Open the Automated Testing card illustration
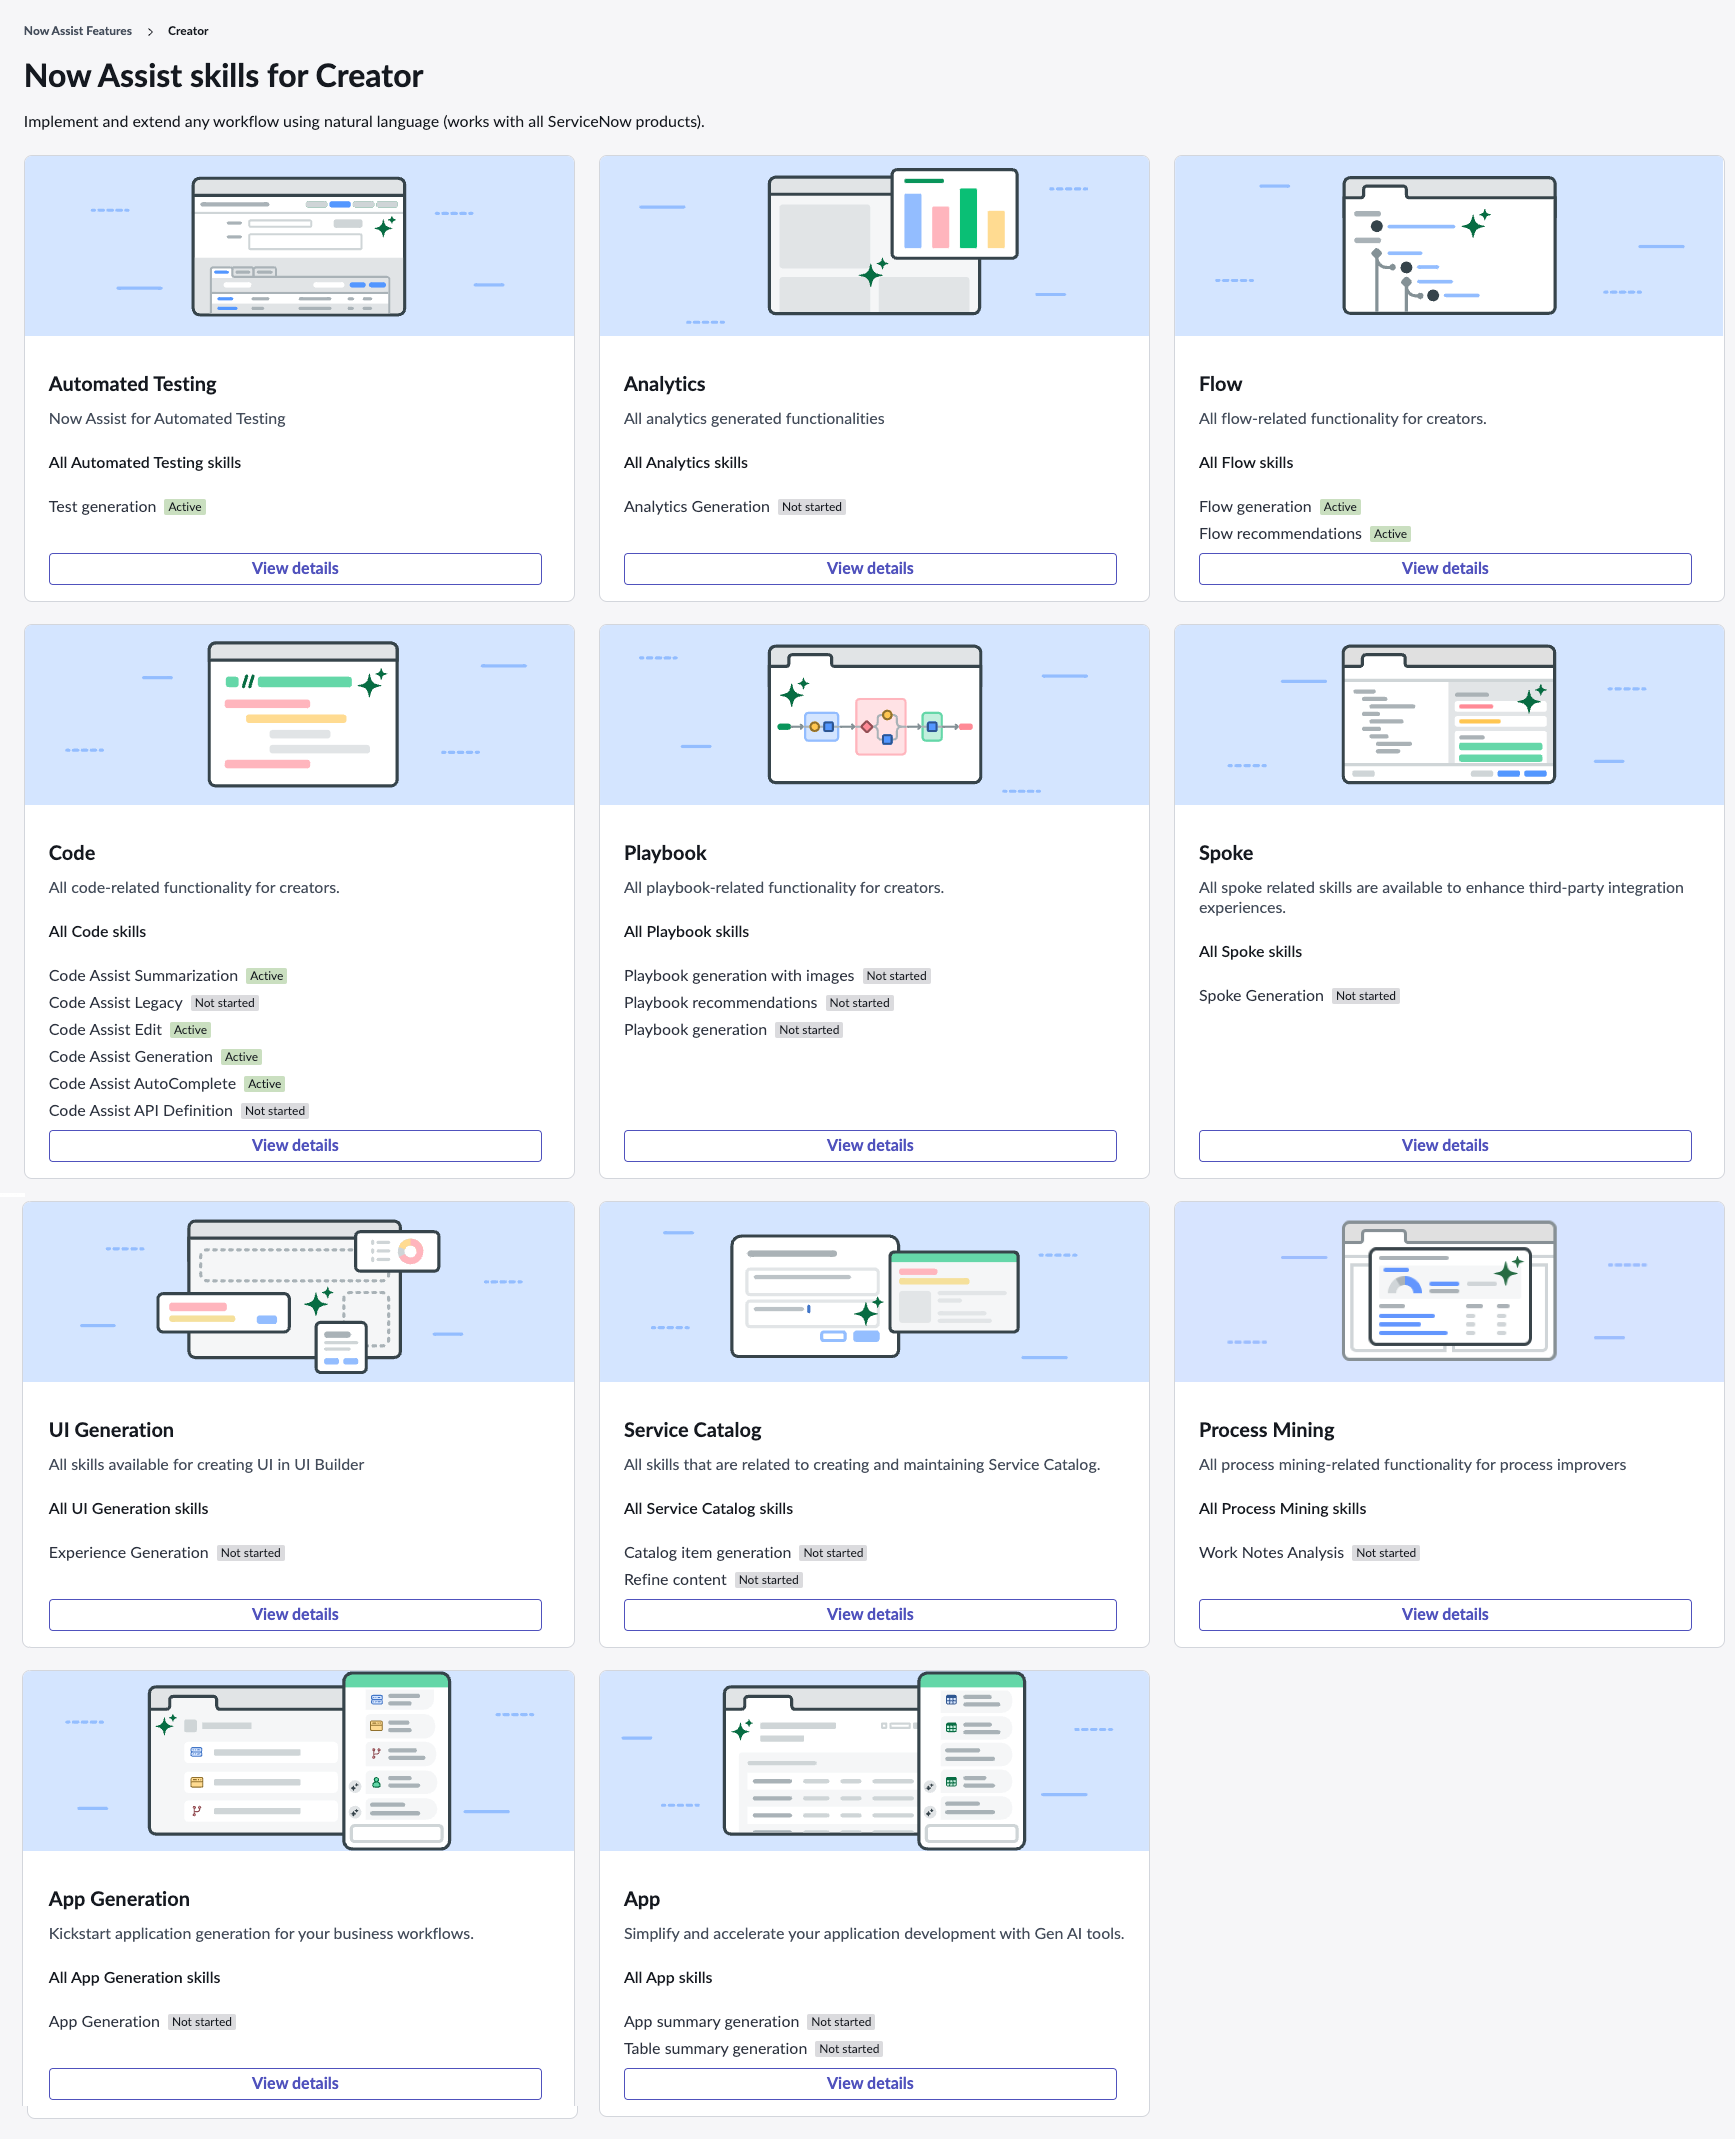Screen dimensions: 1735x2139 pyautogui.click(x=299, y=246)
